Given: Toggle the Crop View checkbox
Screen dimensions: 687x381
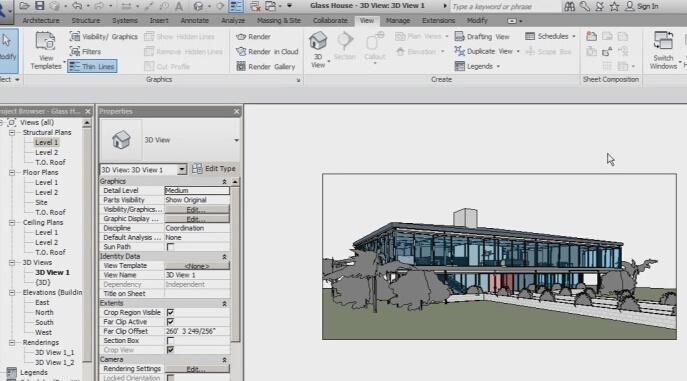Looking at the screenshot, I should click(170, 349).
